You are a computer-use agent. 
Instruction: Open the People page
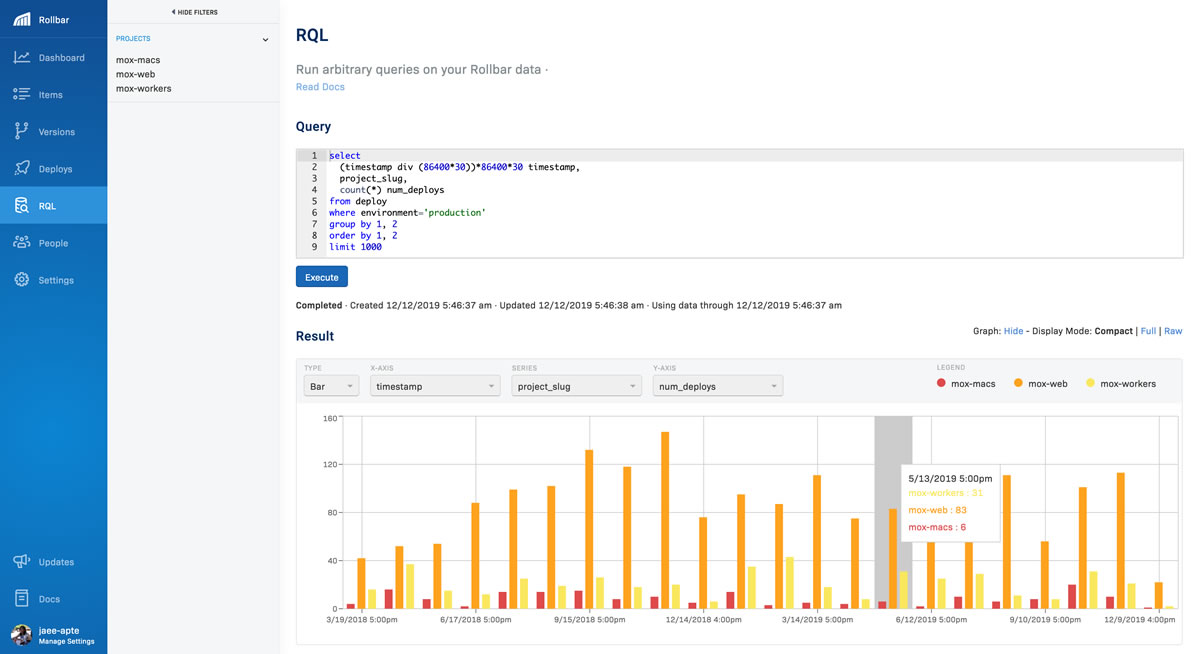[x=54, y=243]
